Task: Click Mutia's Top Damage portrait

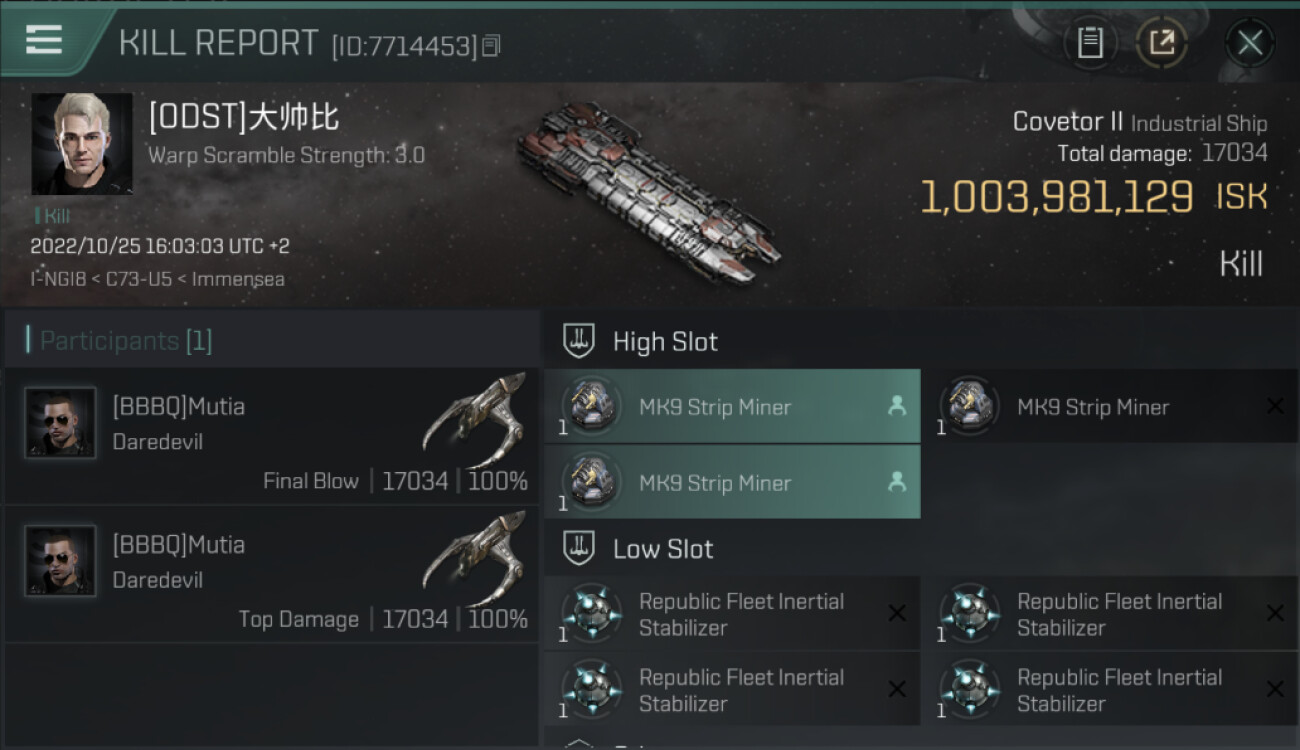Action: pyautogui.click(x=60, y=561)
